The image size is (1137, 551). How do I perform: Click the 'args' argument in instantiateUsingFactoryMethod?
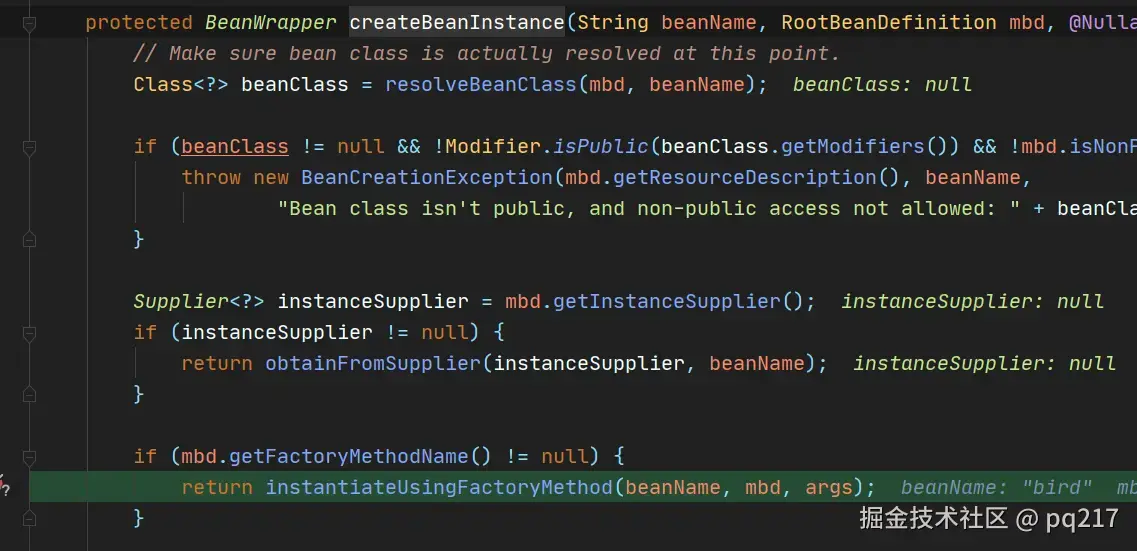click(829, 487)
